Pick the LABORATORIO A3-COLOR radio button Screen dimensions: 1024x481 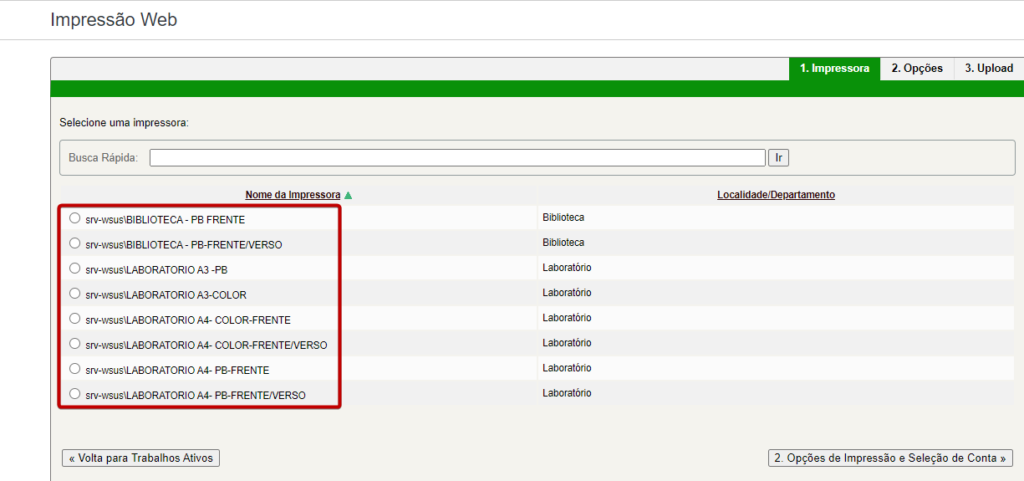click(x=75, y=293)
